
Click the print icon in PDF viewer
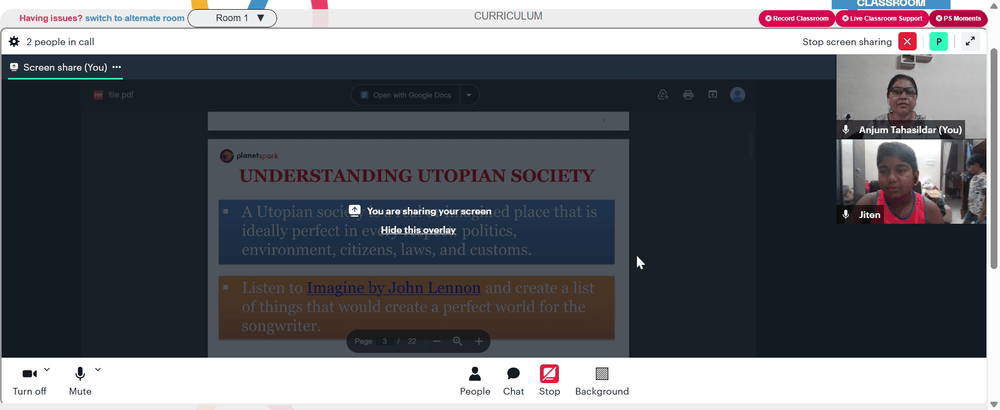click(x=688, y=95)
